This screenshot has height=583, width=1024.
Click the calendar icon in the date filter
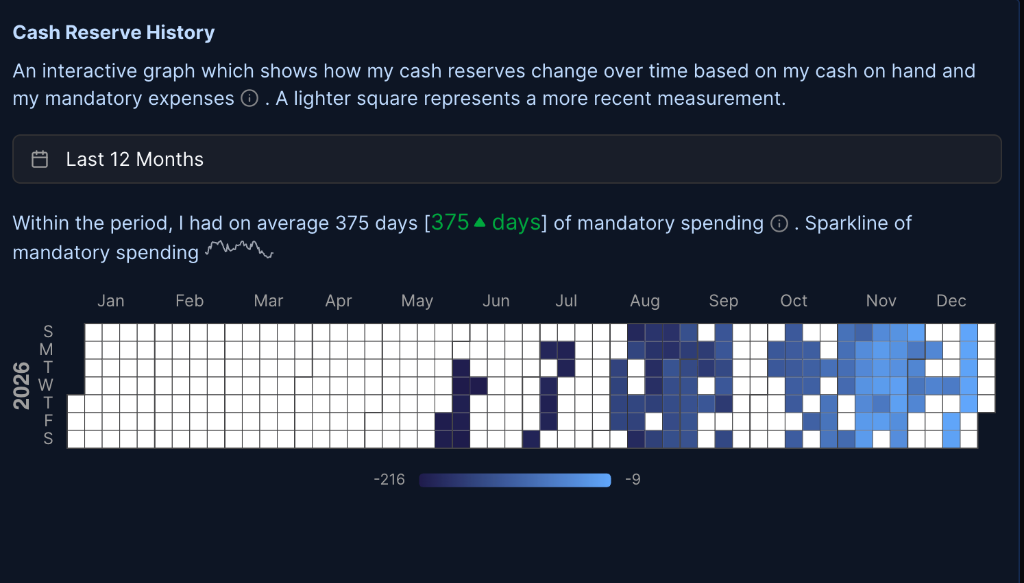(39, 158)
